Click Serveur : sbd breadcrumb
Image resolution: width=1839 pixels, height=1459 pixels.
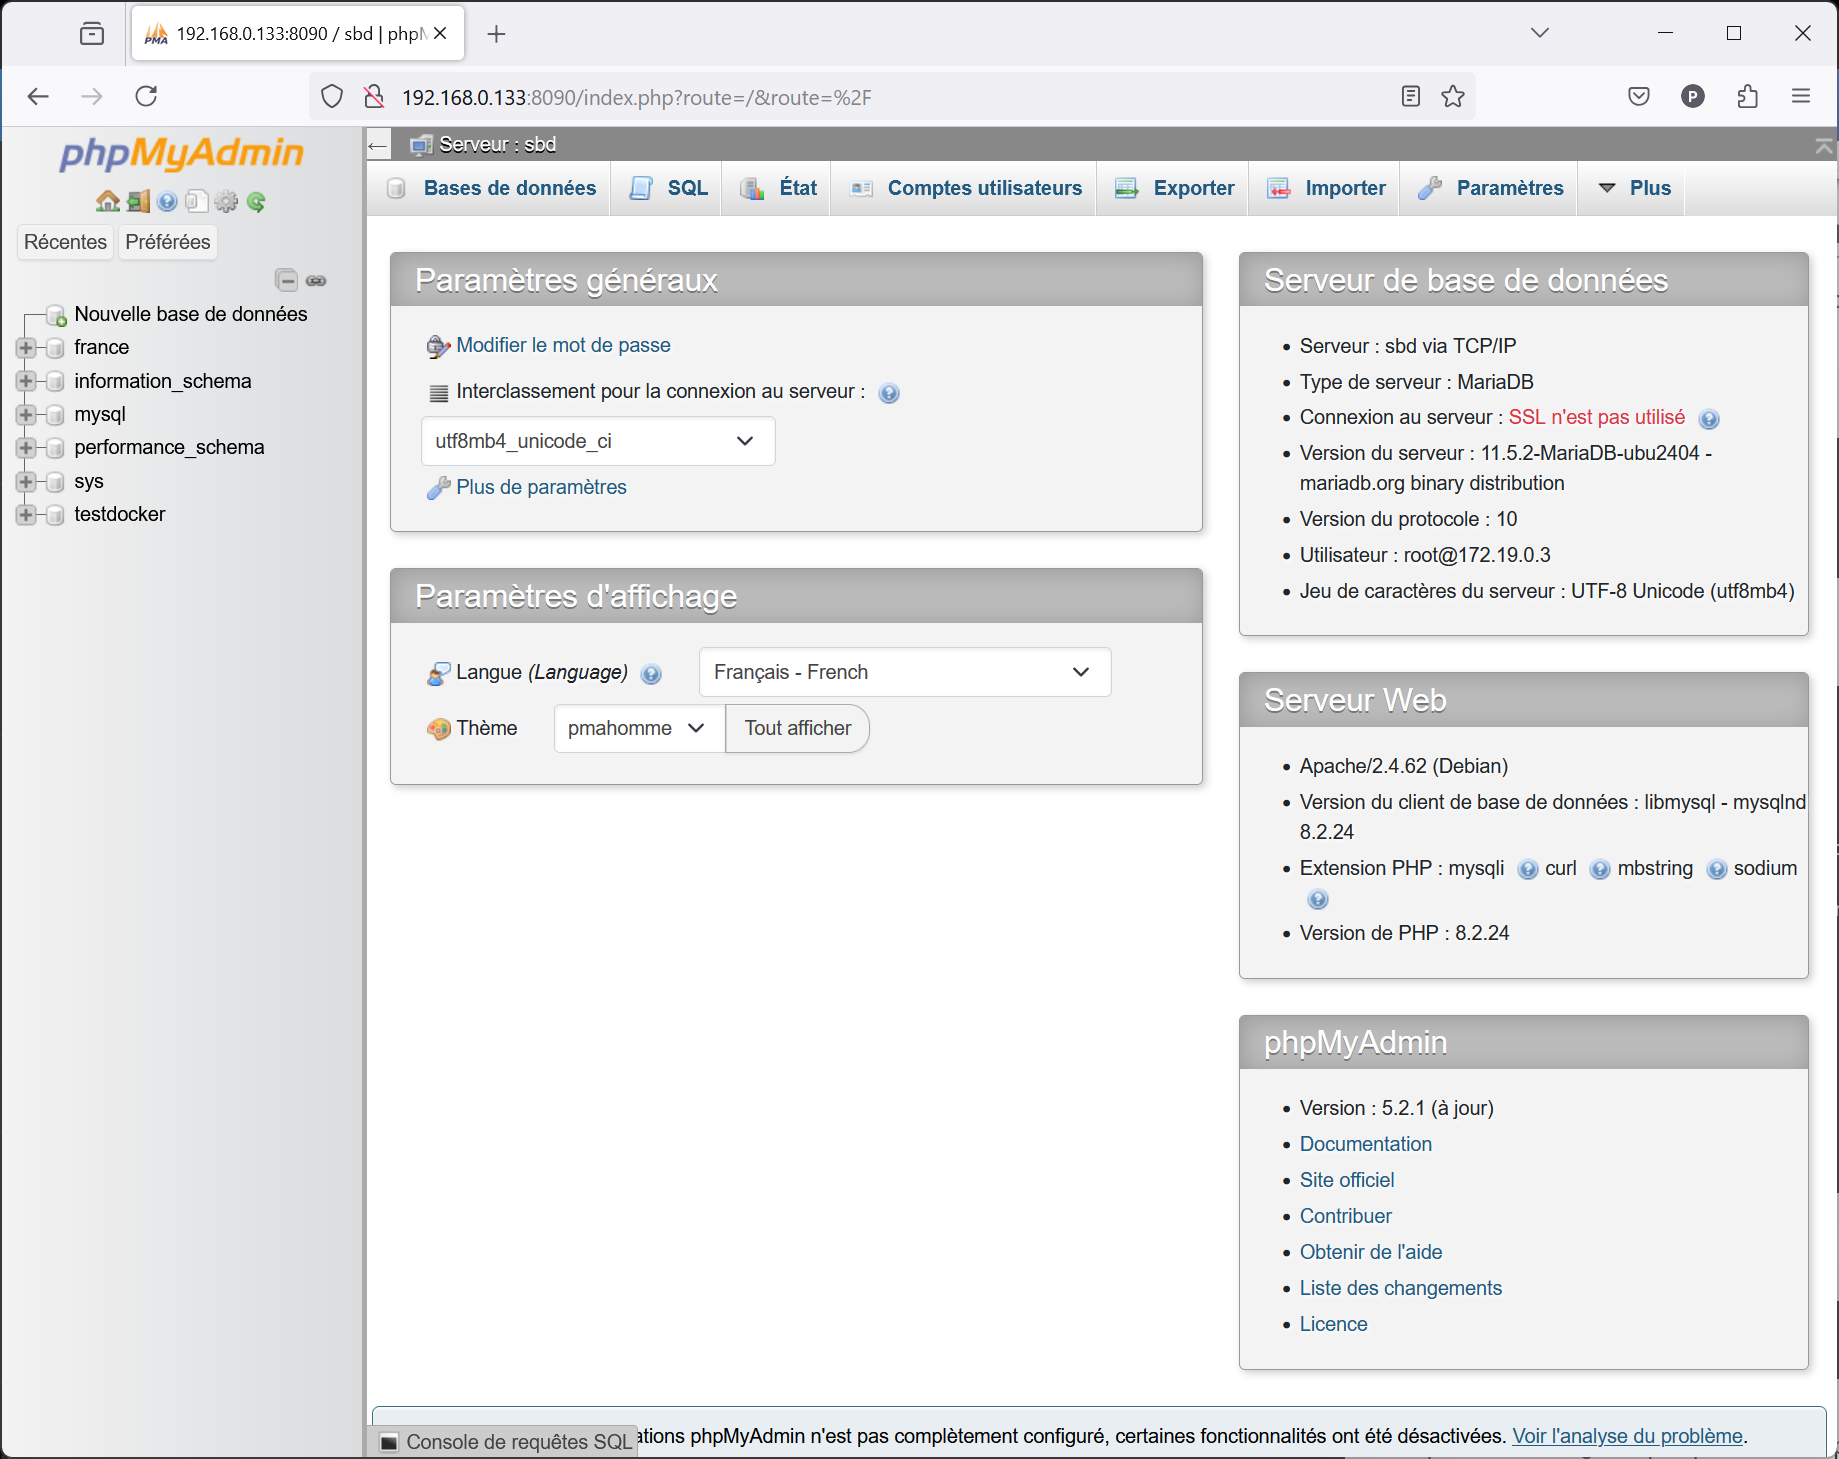pyautogui.click(x=497, y=145)
